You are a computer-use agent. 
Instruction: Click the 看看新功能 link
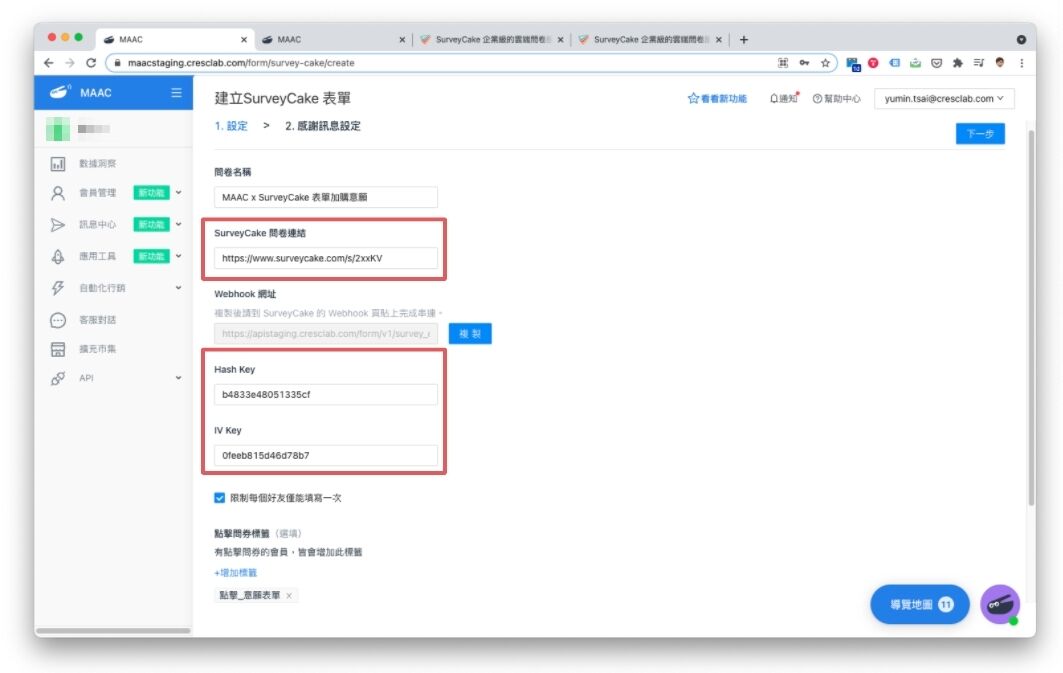click(x=717, y=99)
